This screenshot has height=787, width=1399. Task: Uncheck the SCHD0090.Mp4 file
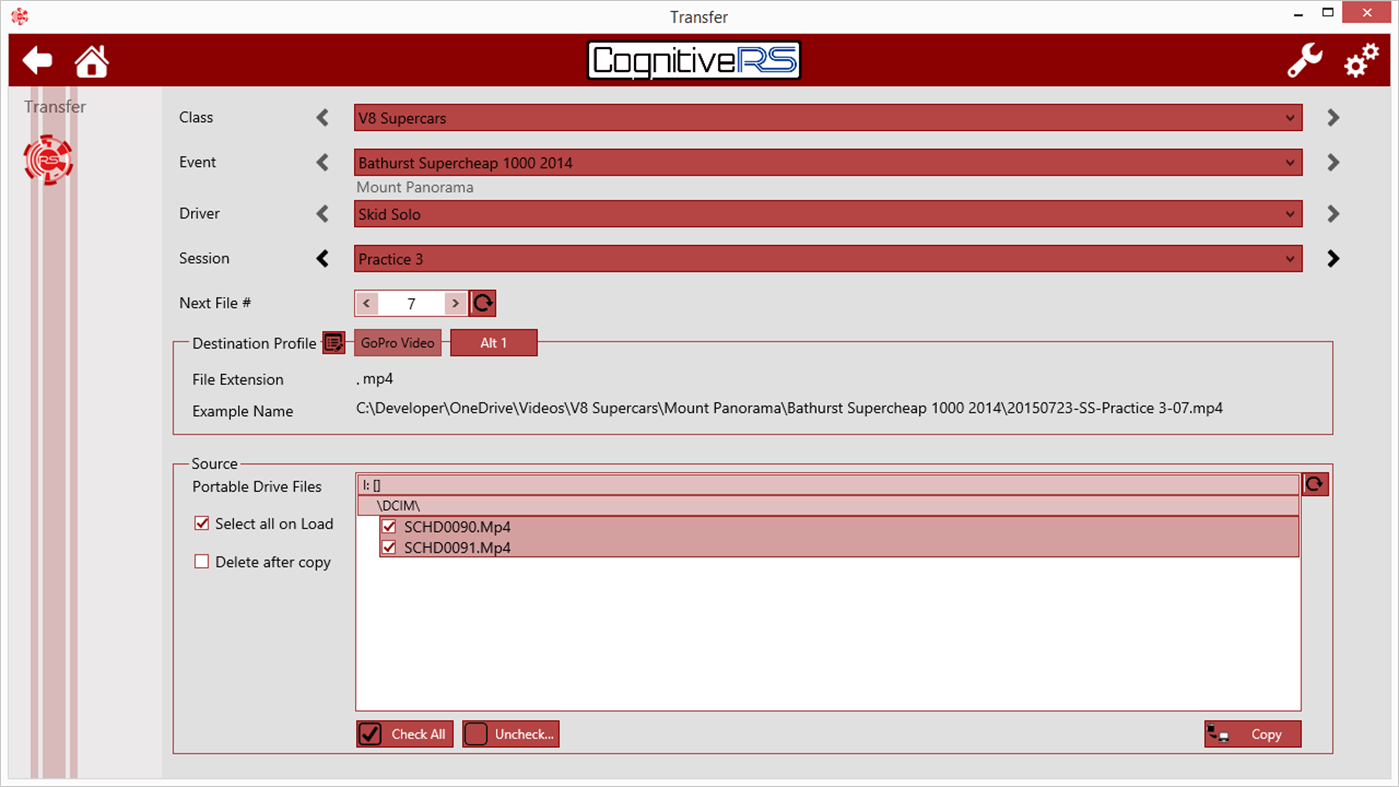coord(389,526)
